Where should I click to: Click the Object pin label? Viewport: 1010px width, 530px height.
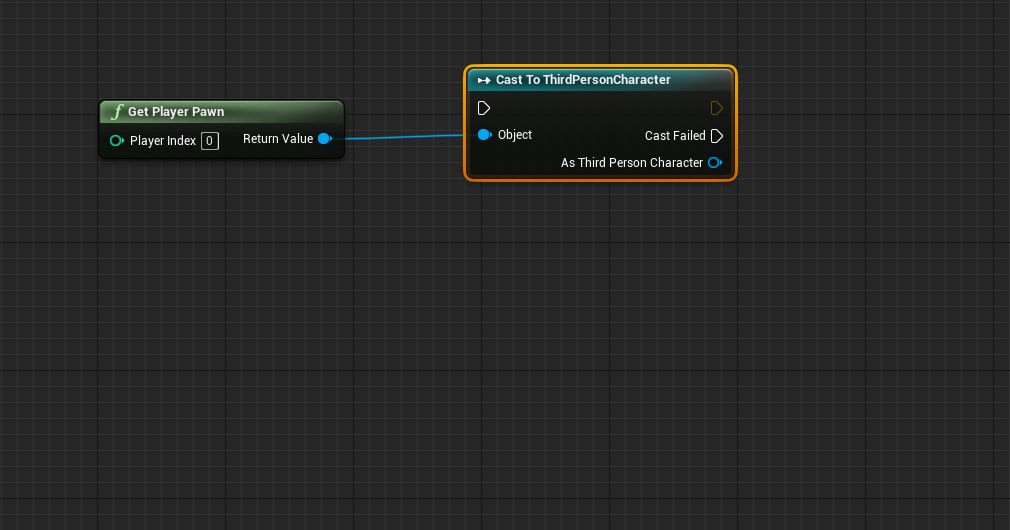(x=515, y=135)
